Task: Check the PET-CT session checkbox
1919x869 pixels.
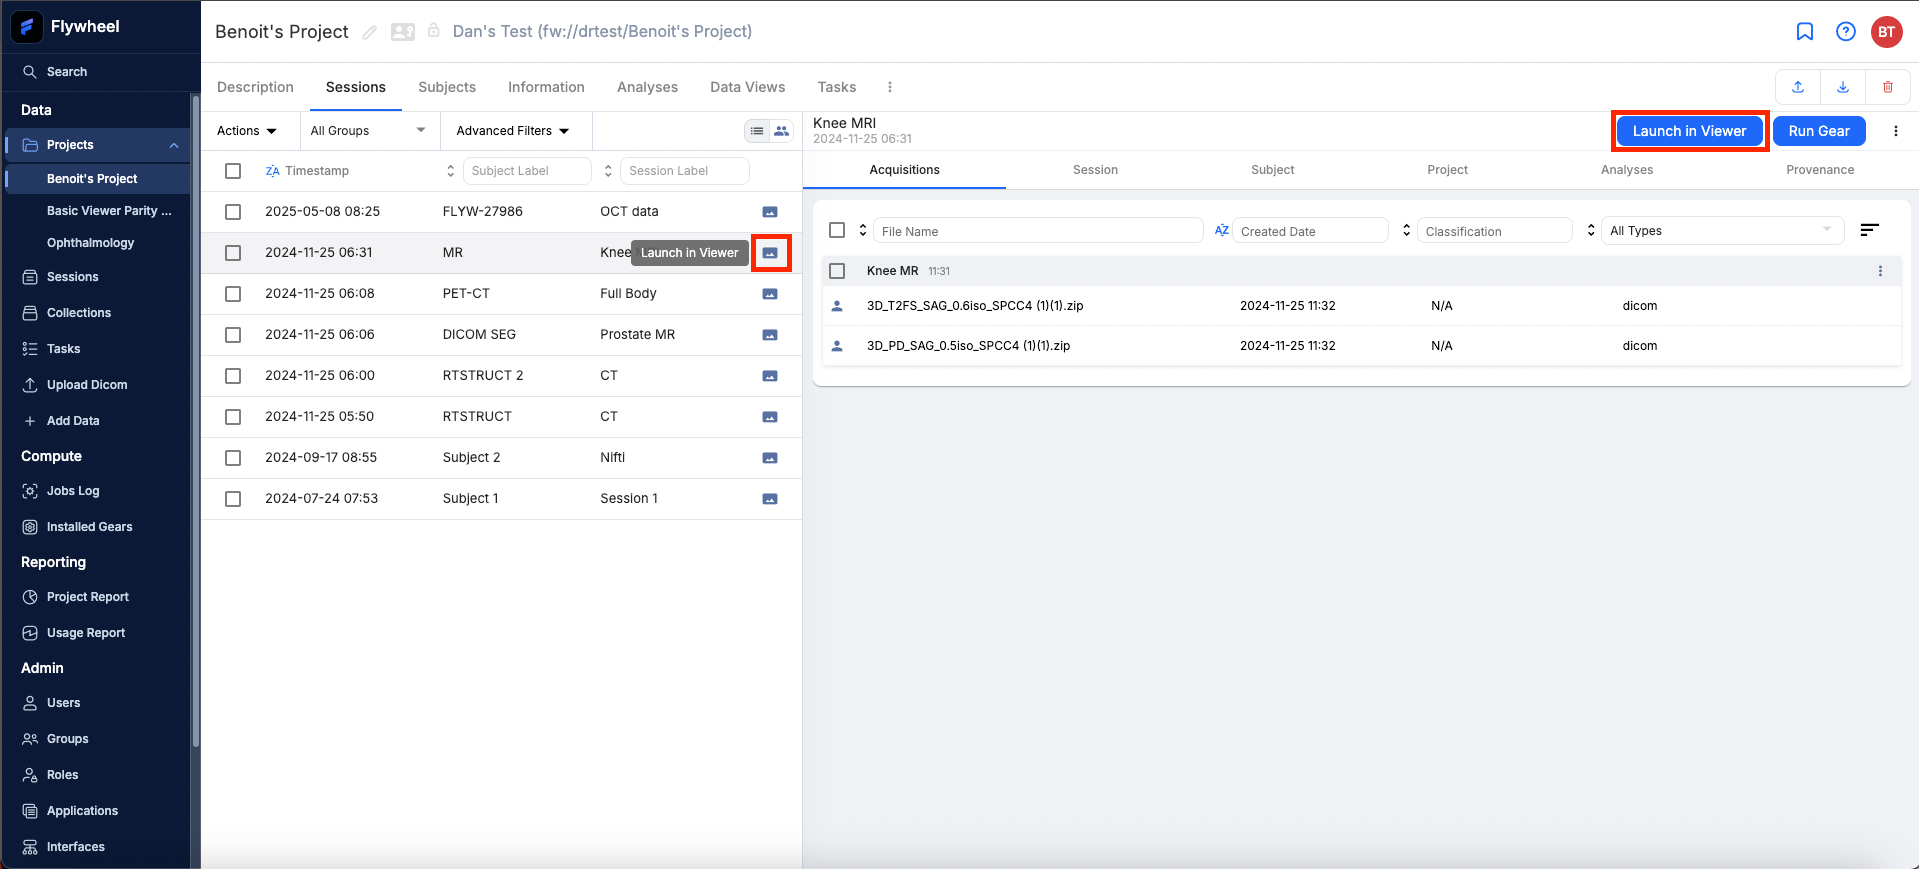Action: pos(233,294)
